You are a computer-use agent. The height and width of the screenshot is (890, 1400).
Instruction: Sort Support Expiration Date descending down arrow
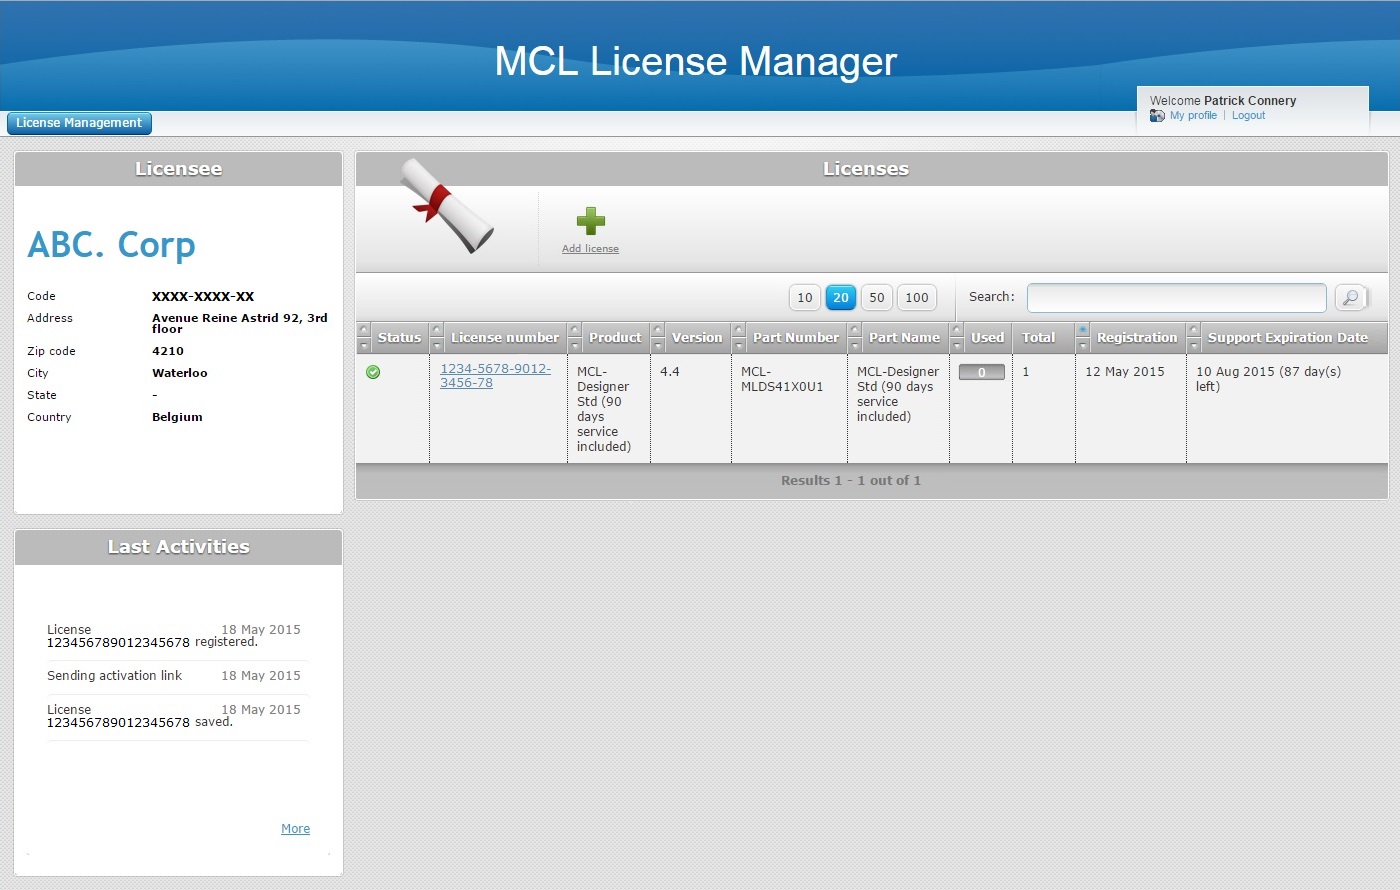tap(1194, 346)
